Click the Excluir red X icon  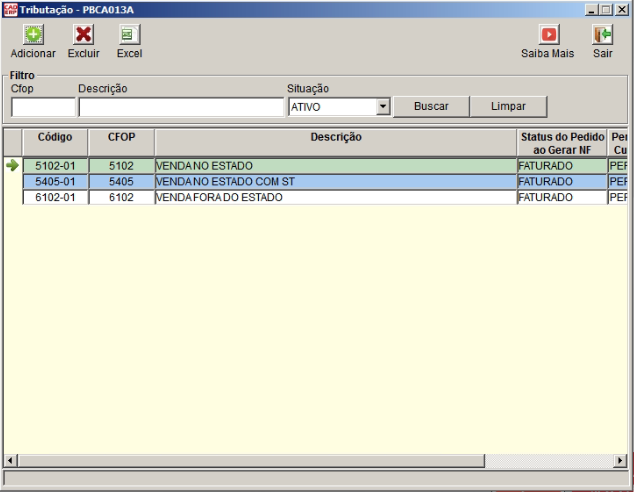(83, 35)
